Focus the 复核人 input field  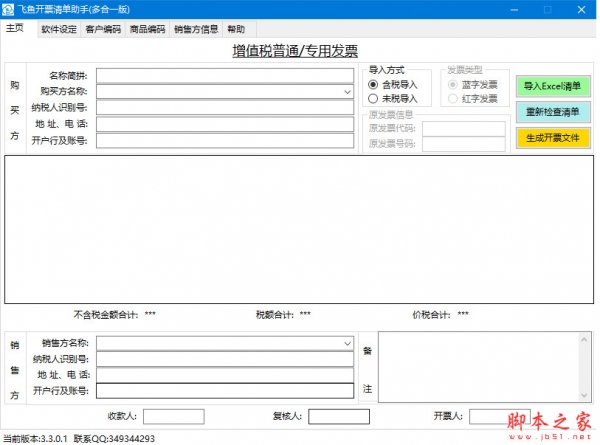(338, 416)
